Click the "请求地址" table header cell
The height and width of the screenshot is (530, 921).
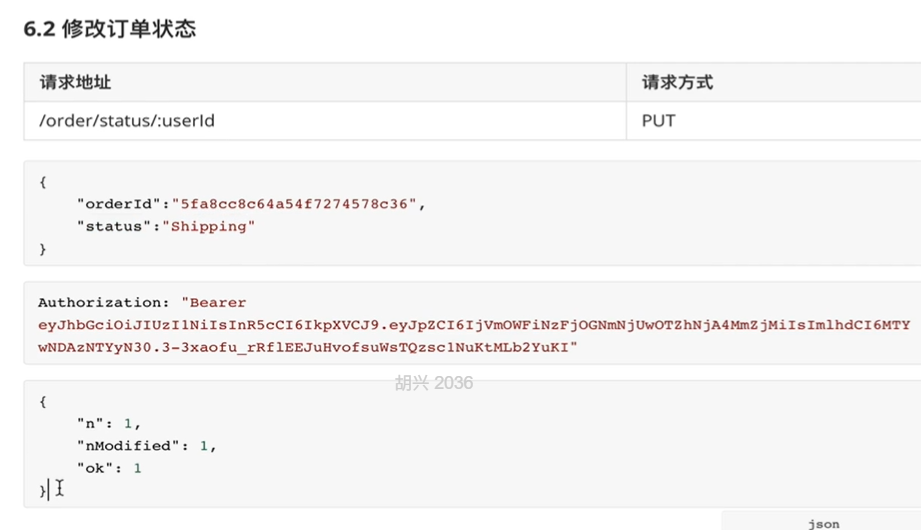coord(75,82)
